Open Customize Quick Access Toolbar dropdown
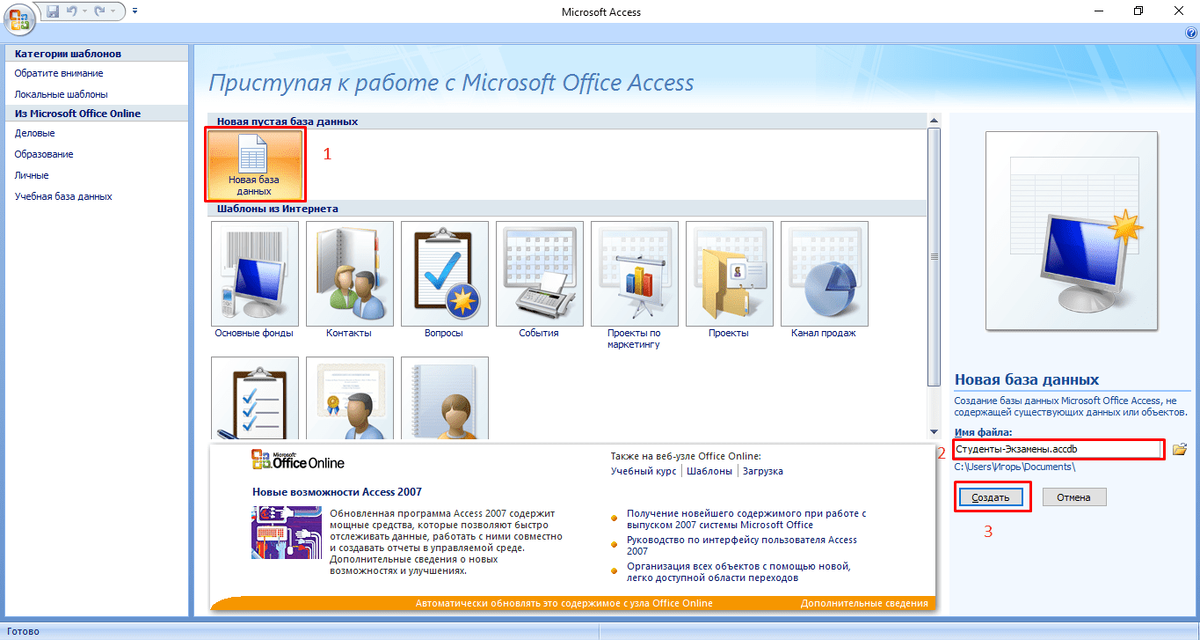The image size is (1200, 640). 135,11
